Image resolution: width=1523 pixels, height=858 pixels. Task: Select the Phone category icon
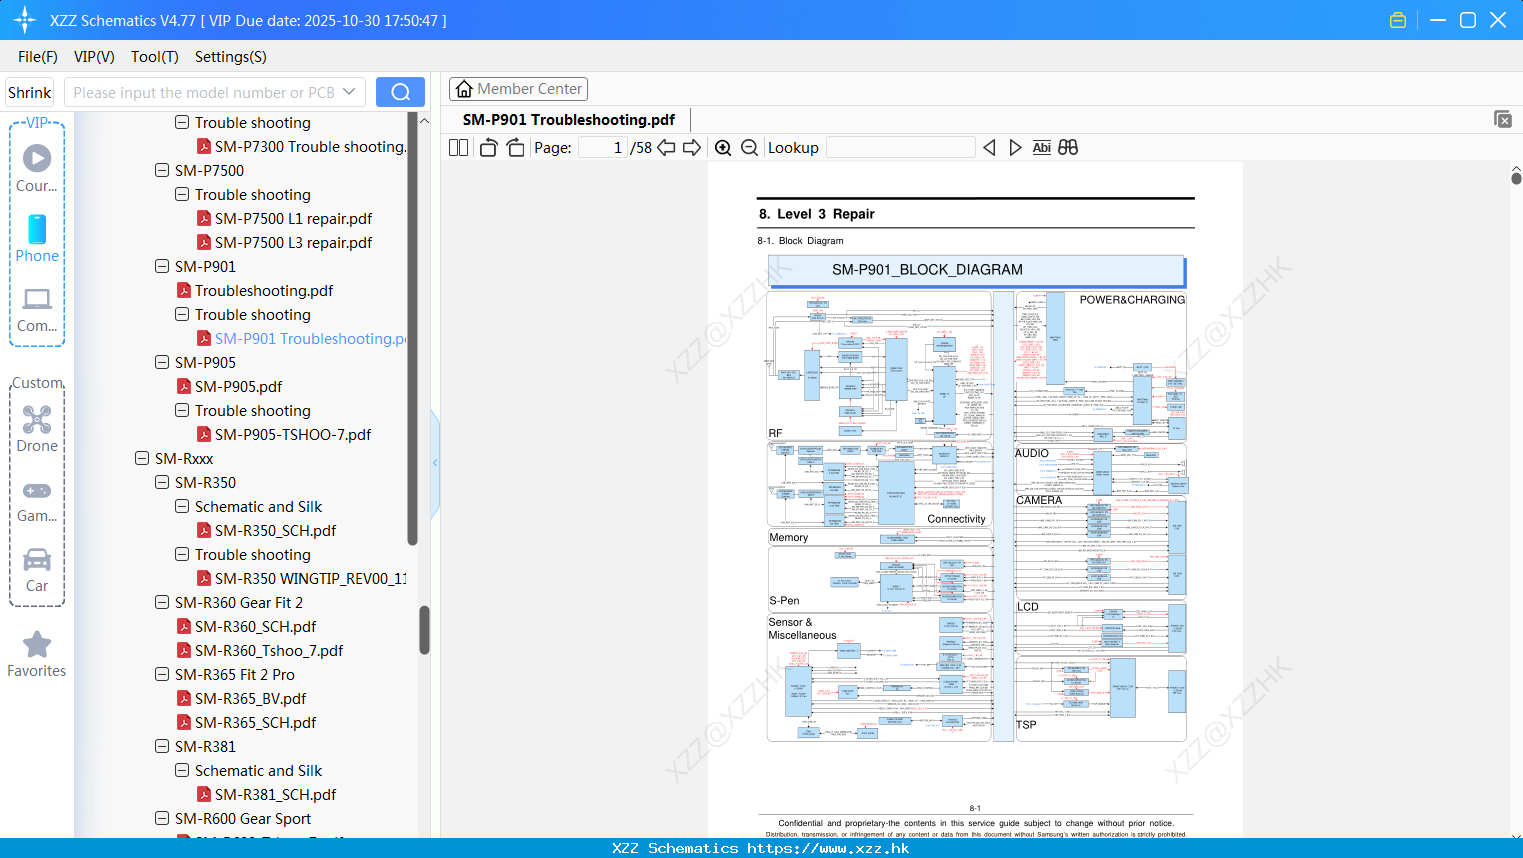37,238
